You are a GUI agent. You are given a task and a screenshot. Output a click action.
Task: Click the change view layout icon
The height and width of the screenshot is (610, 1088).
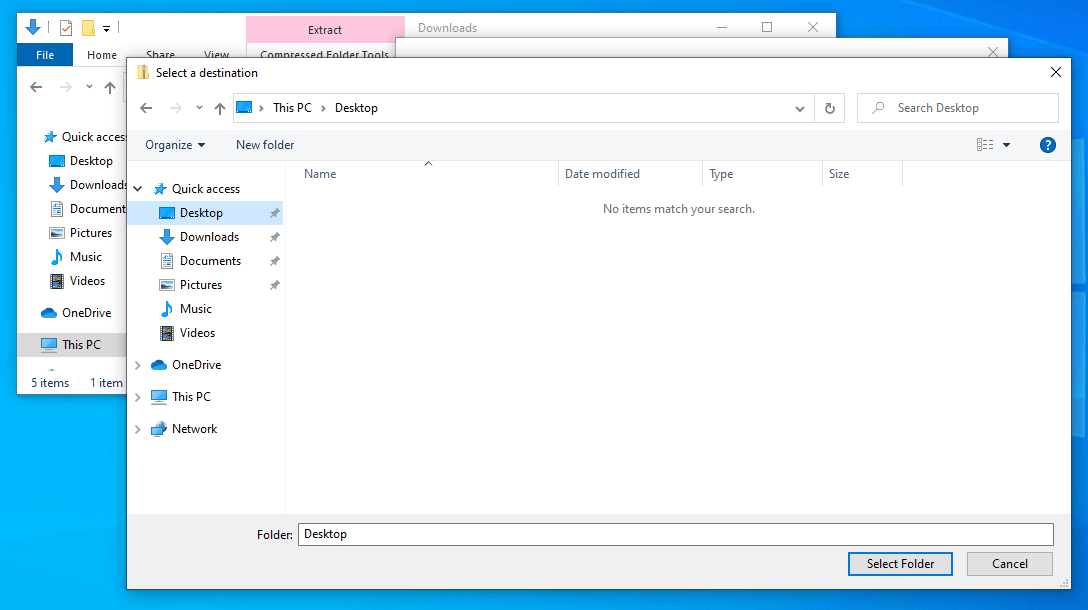985,145
